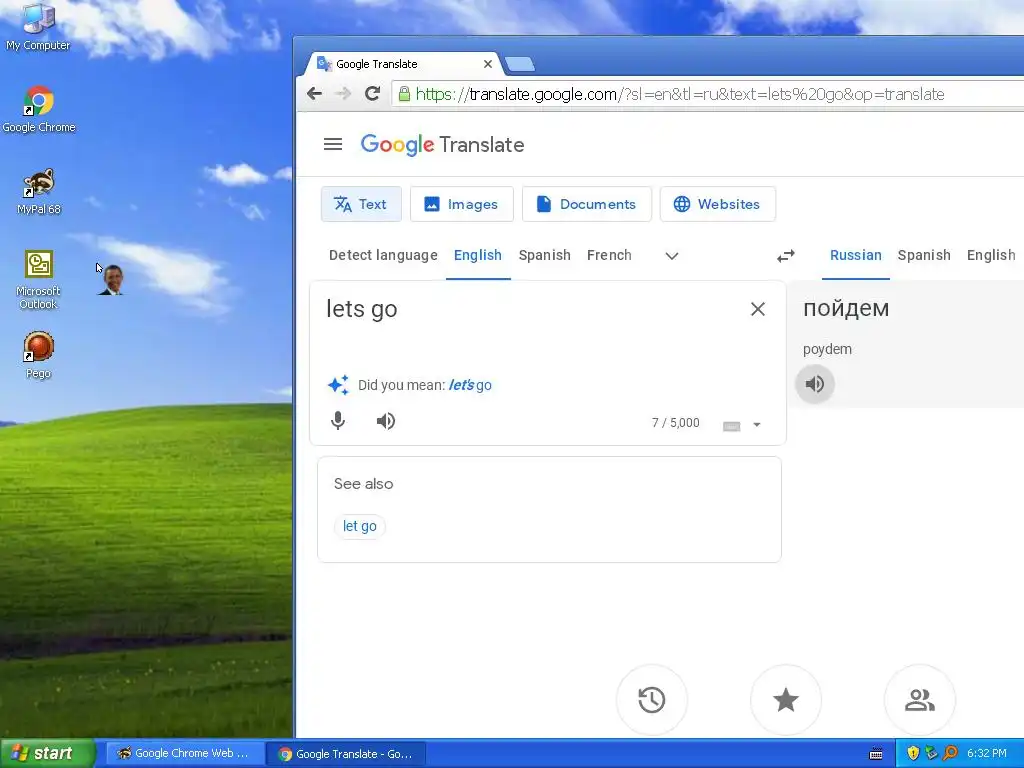Open the Pego desktop shortcut
The height and width of the screenshot is (768, 1024).
pos(39,355)
